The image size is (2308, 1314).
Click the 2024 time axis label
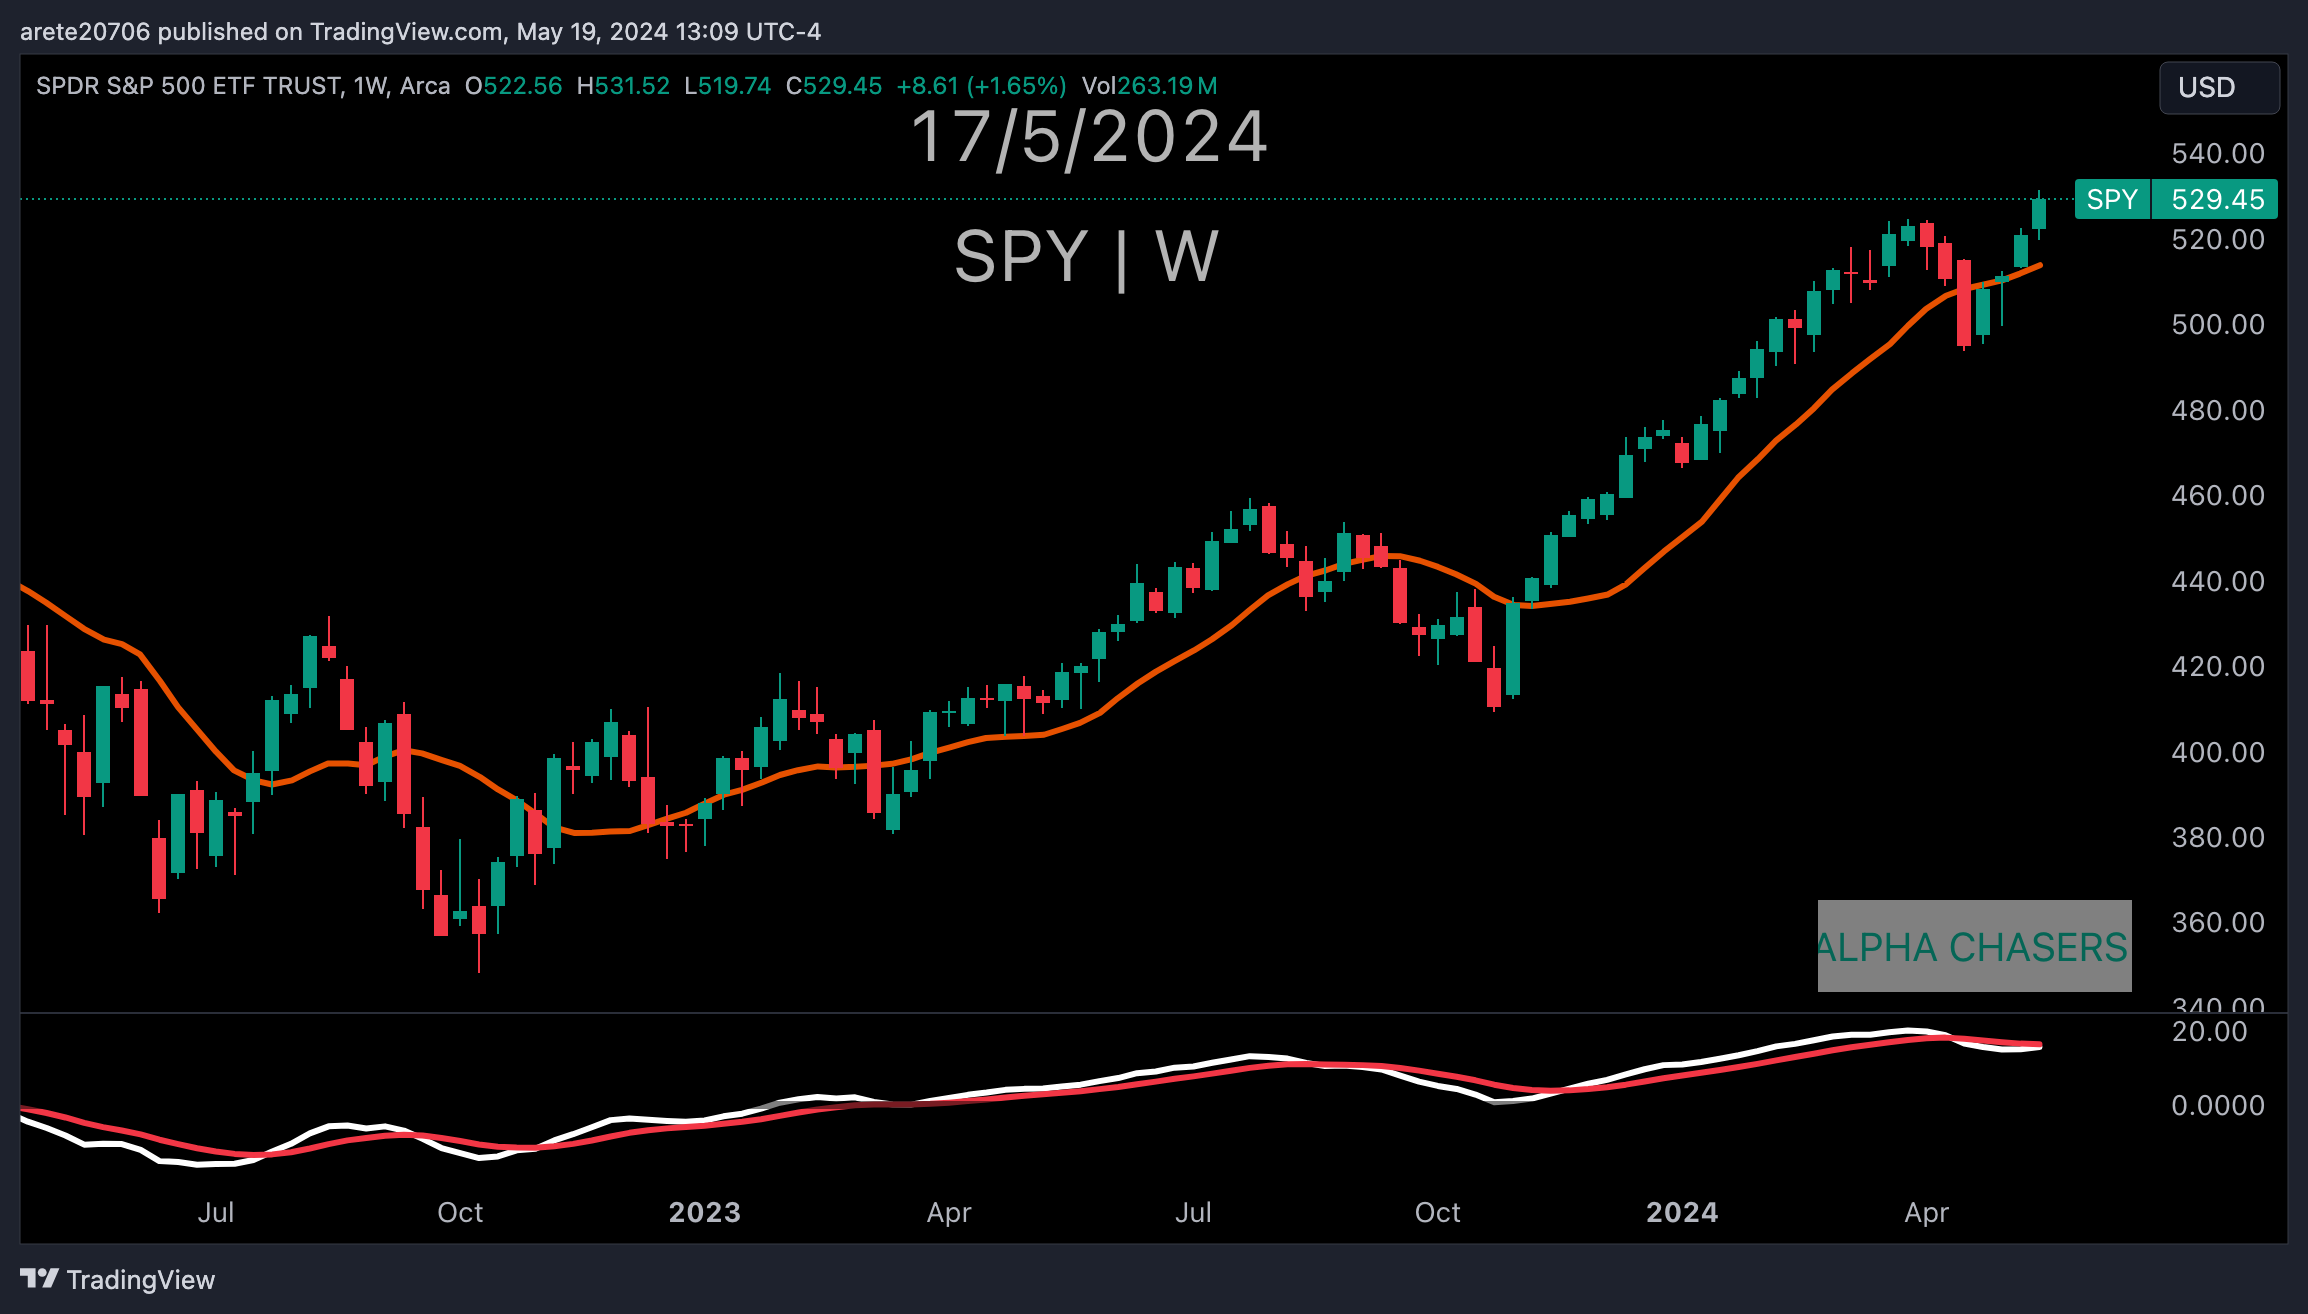coord(1682,1213)
